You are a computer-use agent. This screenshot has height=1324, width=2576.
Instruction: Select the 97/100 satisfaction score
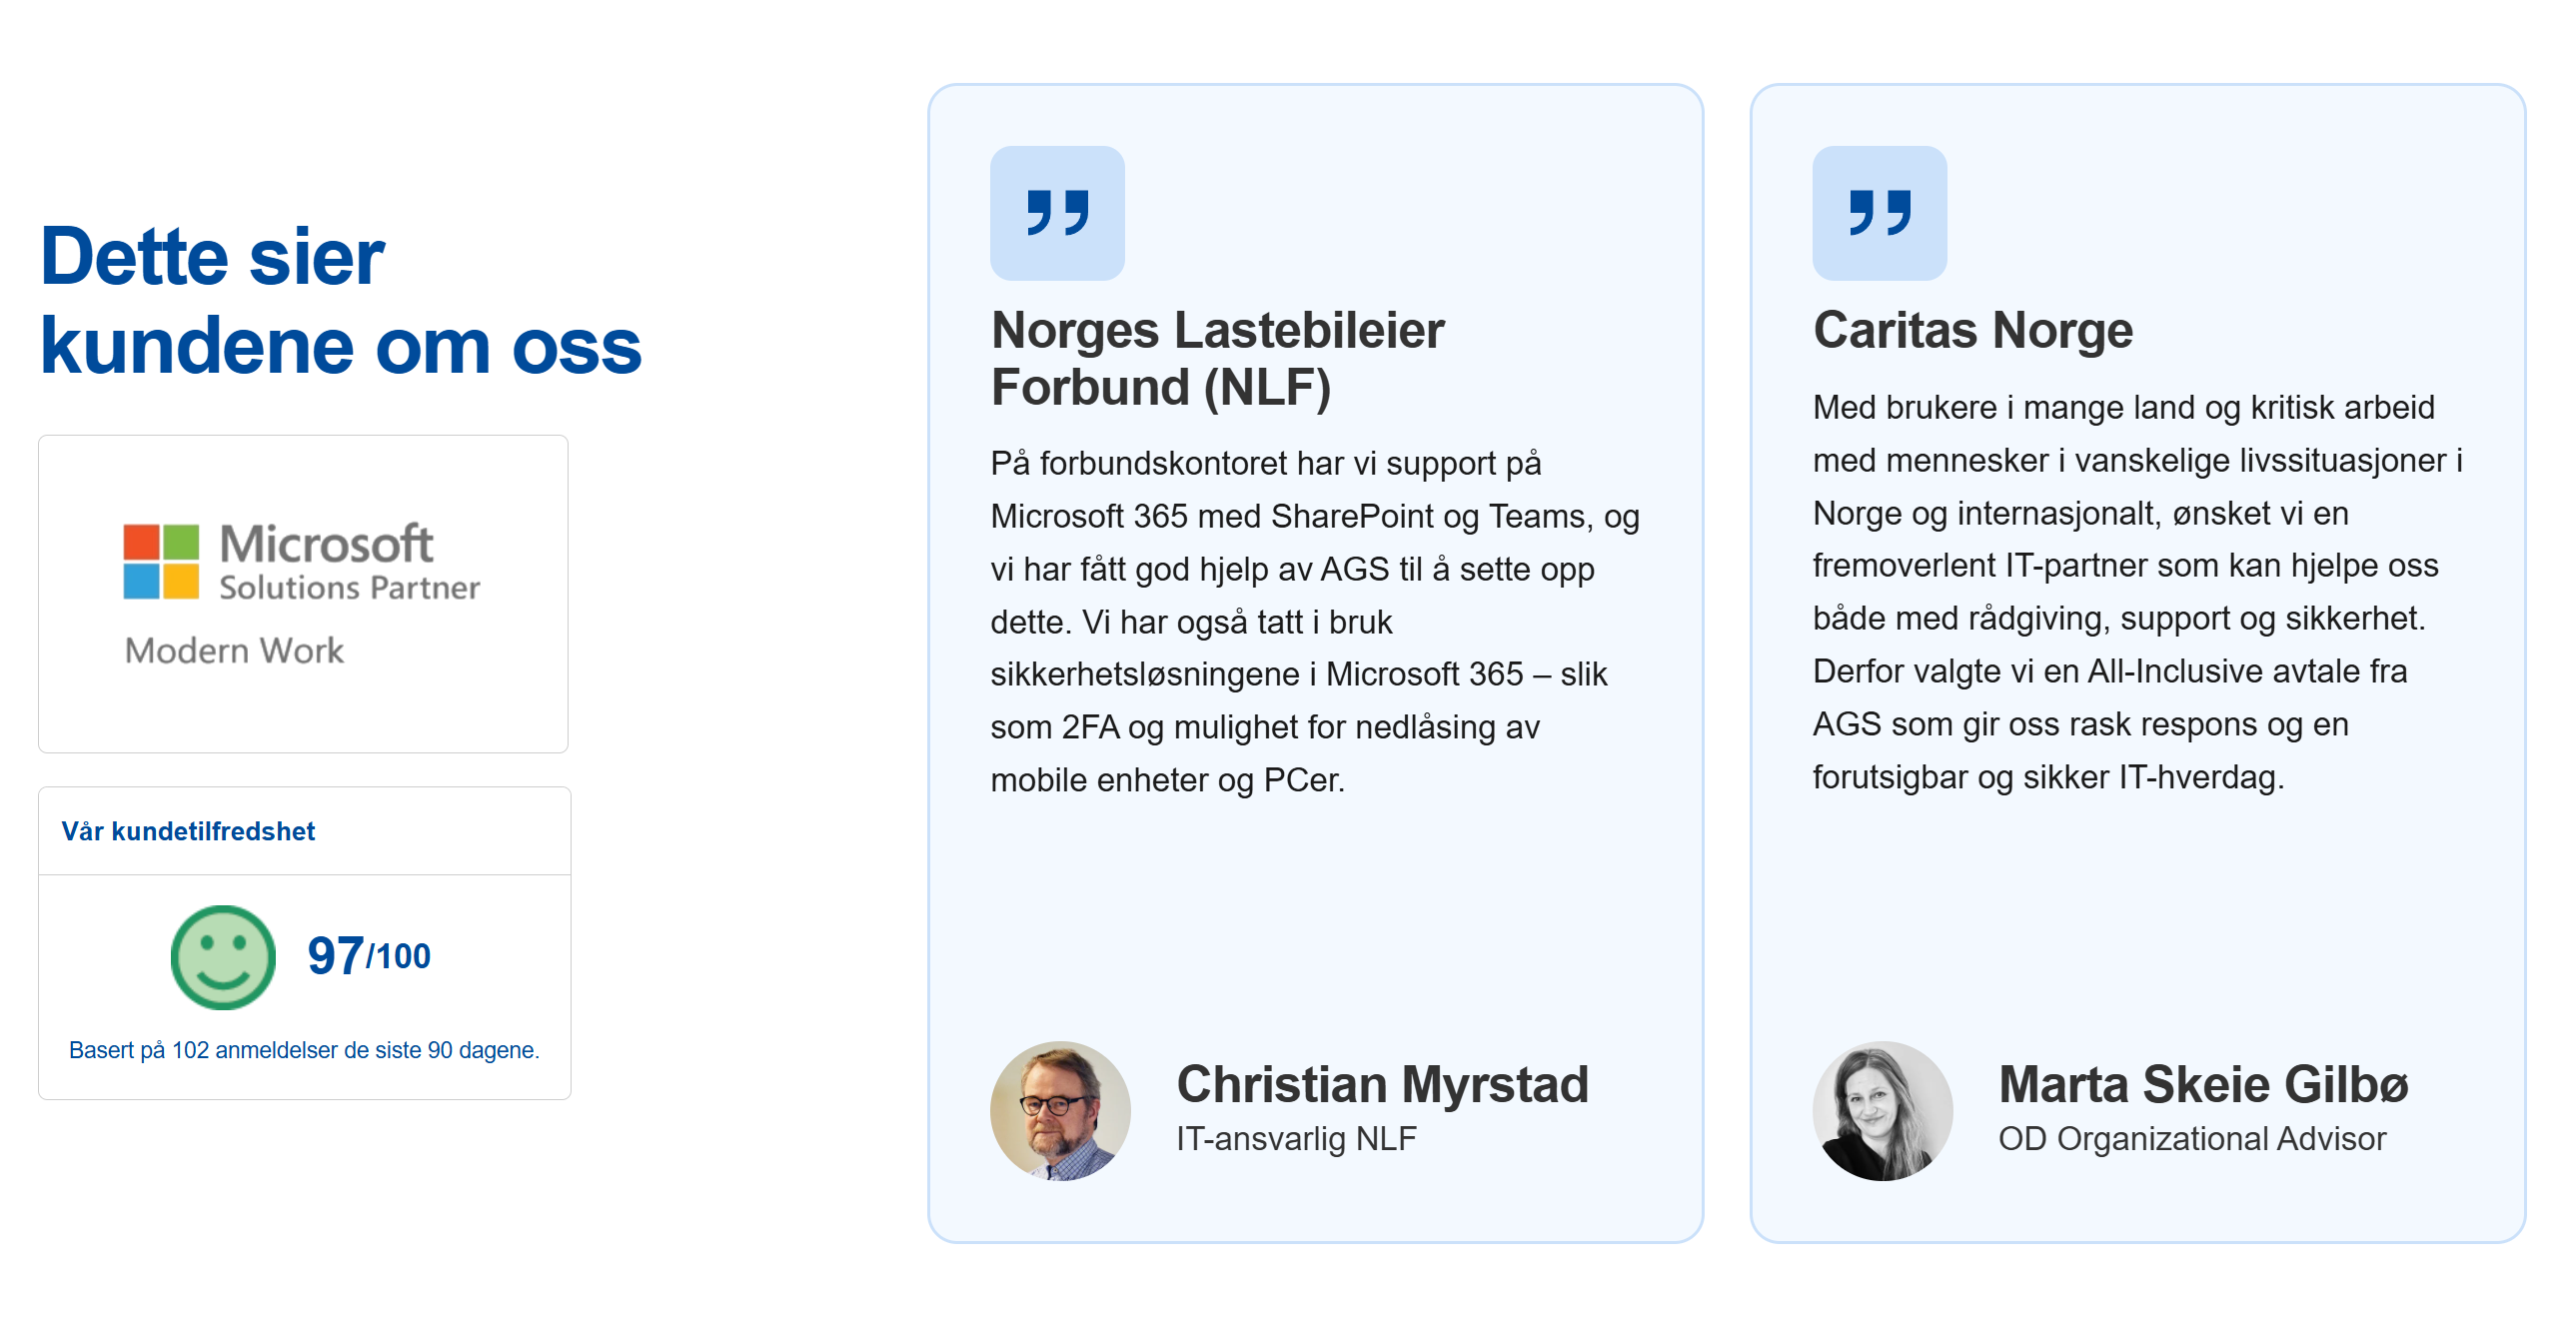pos(369,955)
